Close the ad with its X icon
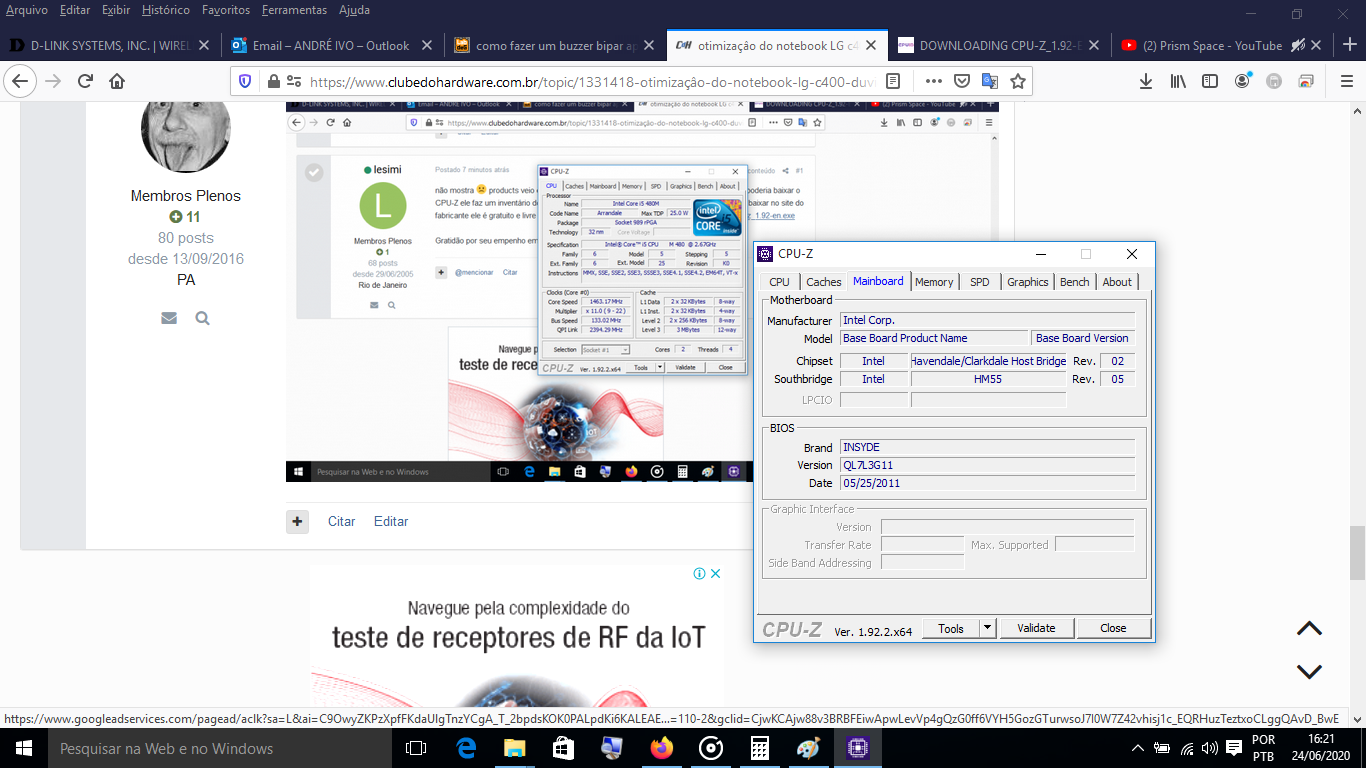This screenshot has width=1366, height=768. [715, 573]
